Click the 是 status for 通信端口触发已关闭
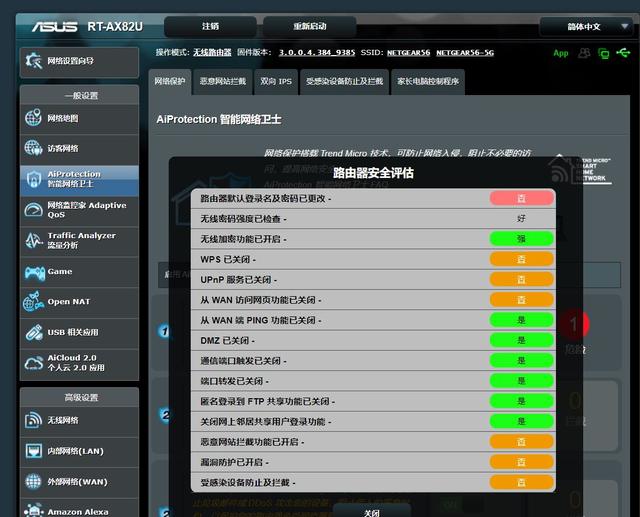The height and width of the screenshot is (517, 640). [x=521, y=361]
